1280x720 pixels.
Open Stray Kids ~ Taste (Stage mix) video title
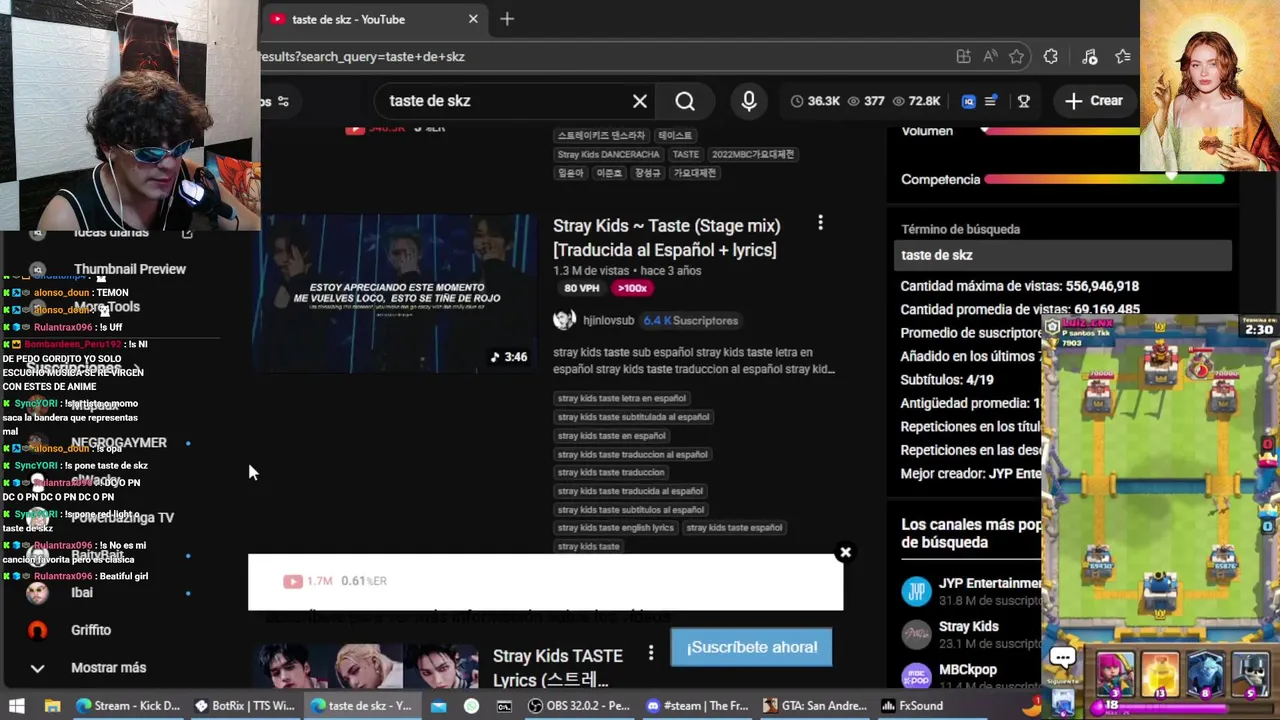point(667,238)
